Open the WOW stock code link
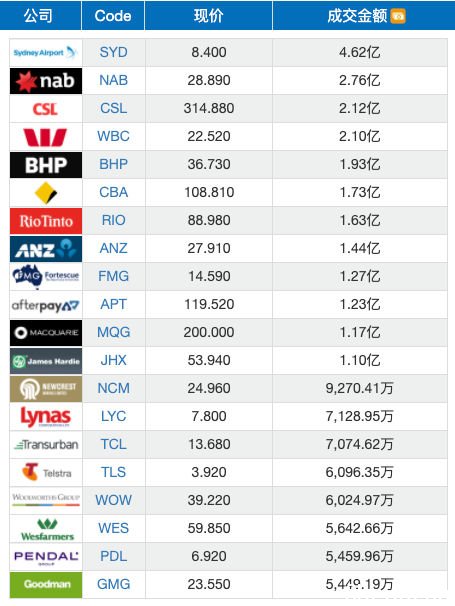This screenshot has width=455, height=606. [x=113, y=500]
